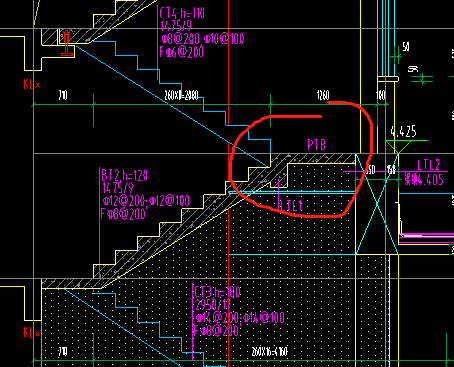Click the 180 wall dimension text

[x=381, y=96]
